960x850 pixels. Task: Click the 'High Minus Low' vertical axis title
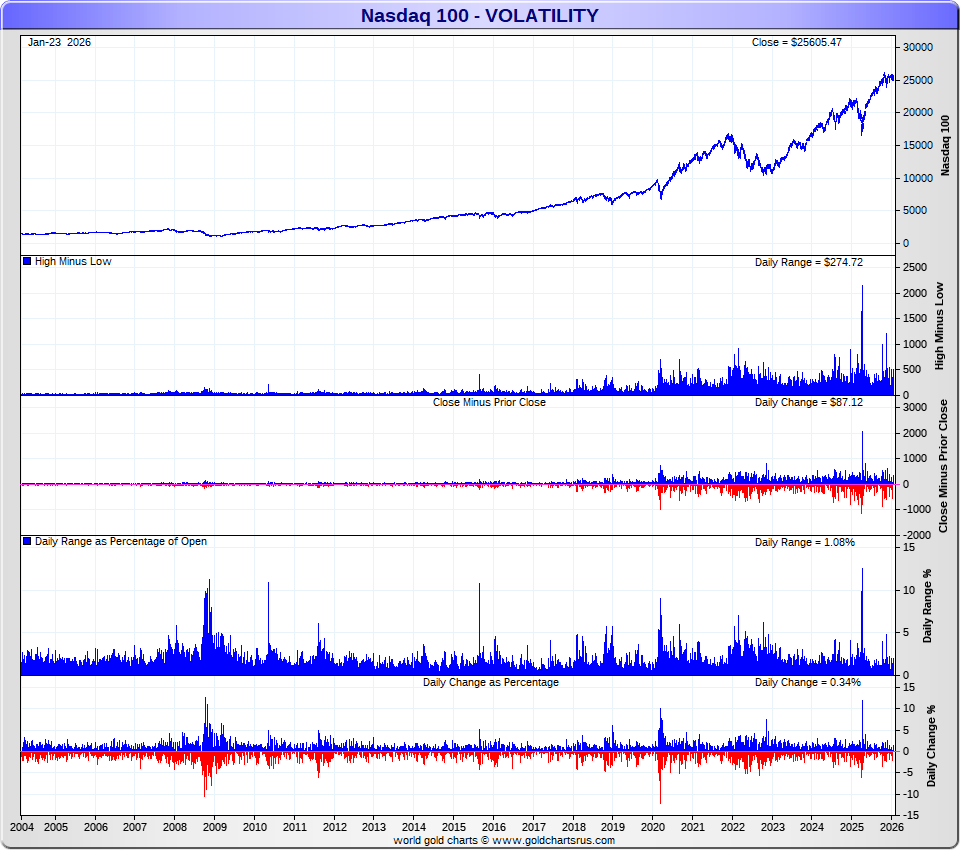(x=939, y=326)
